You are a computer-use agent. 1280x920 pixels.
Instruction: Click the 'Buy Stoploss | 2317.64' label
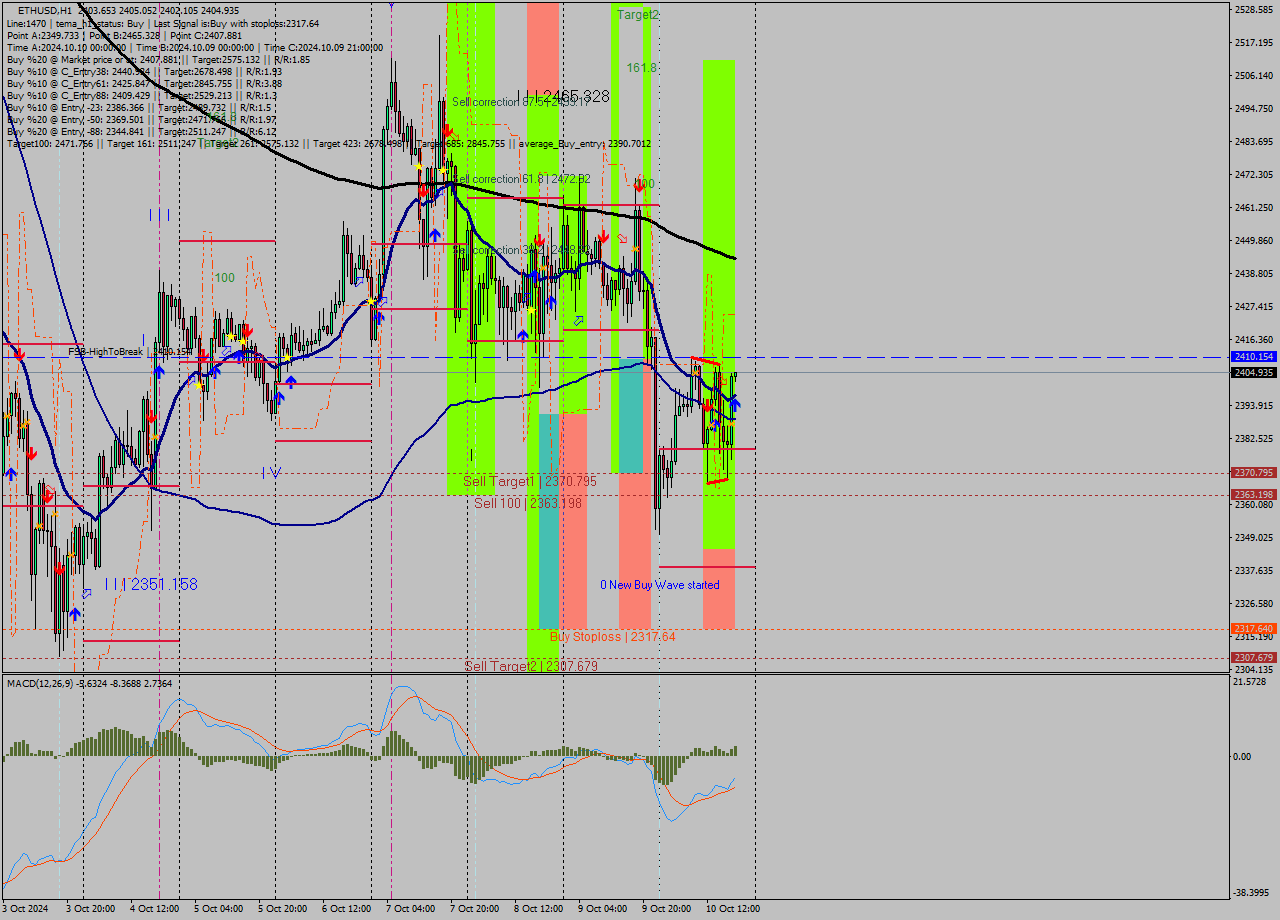[613, 637]
